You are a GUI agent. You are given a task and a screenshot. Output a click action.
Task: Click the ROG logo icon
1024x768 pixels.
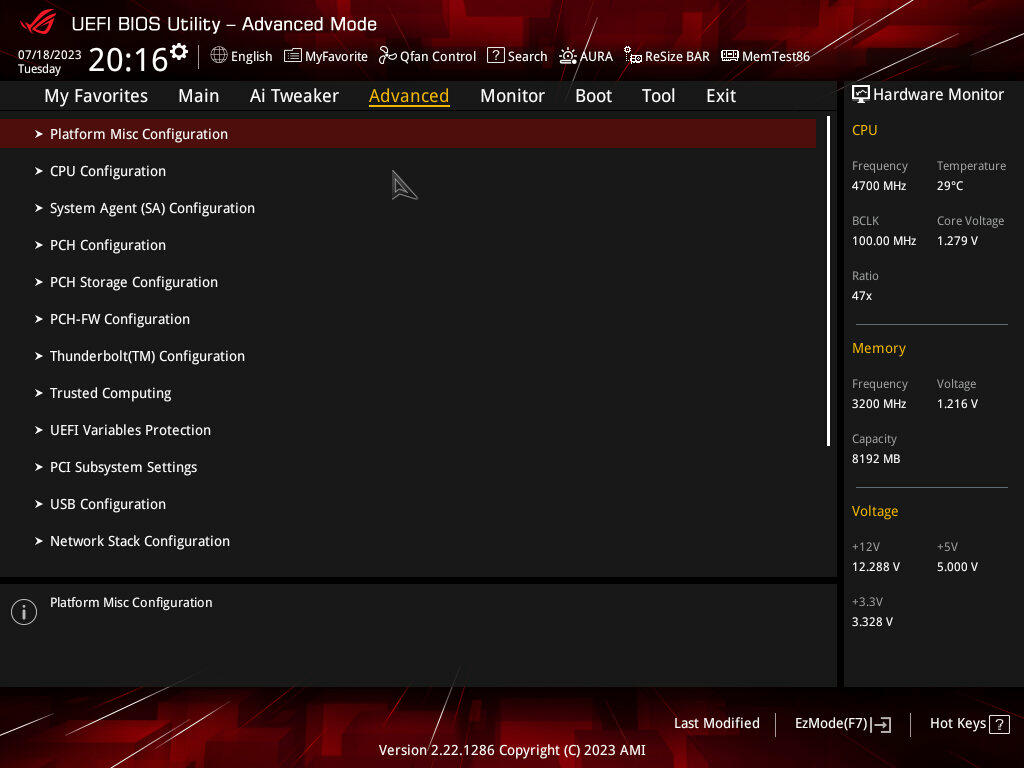tap(38, 22)
